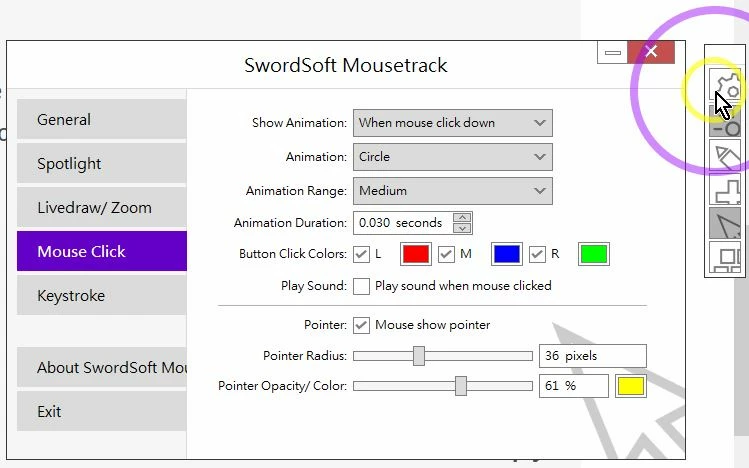Open the Livedraw/ Zoom tab

(102, 207)
